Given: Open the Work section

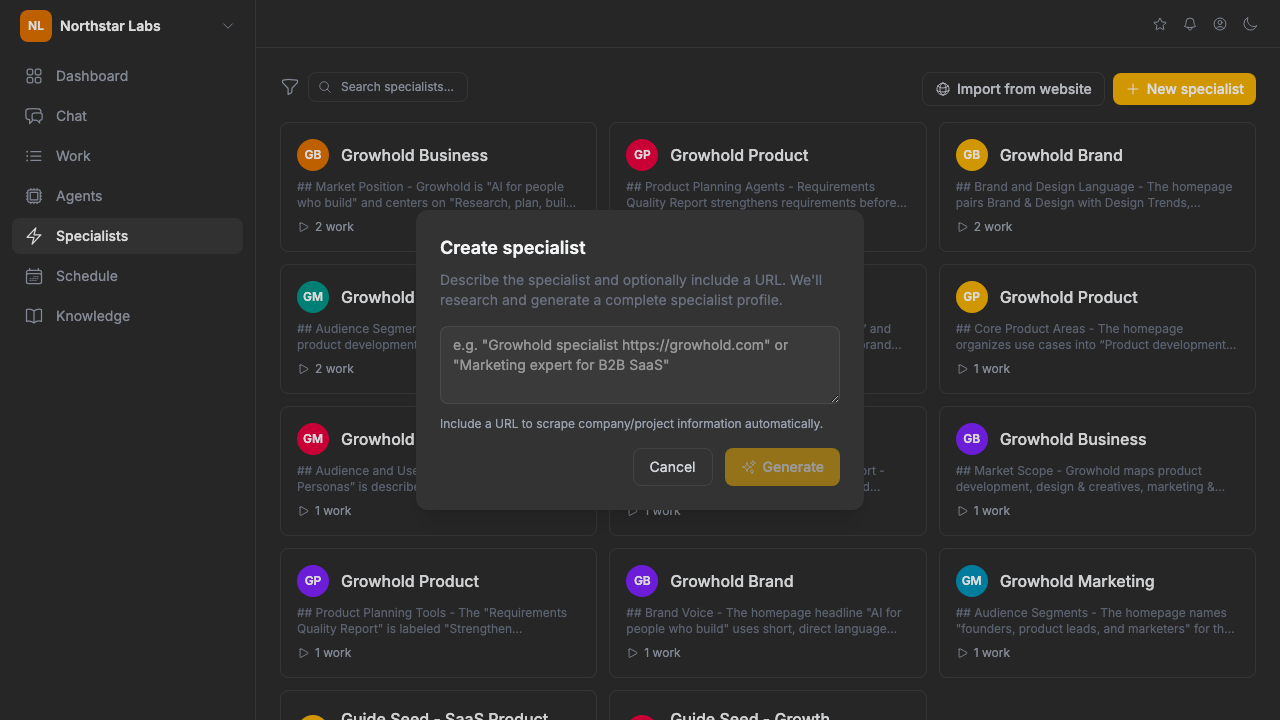Looking at the screenshot, I should click(x=128, y=156).
